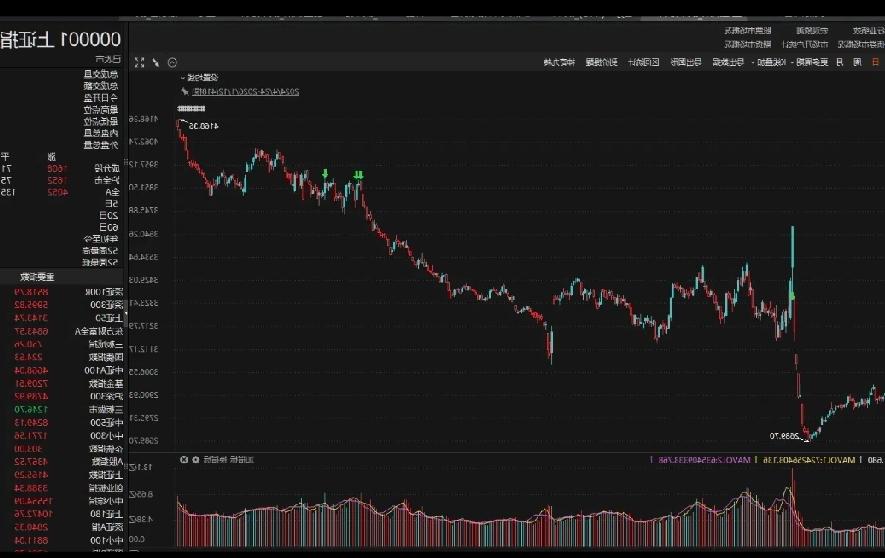Select the 日 (daily) period tab
Screen dimensions: 885x558
pos(875,62)
